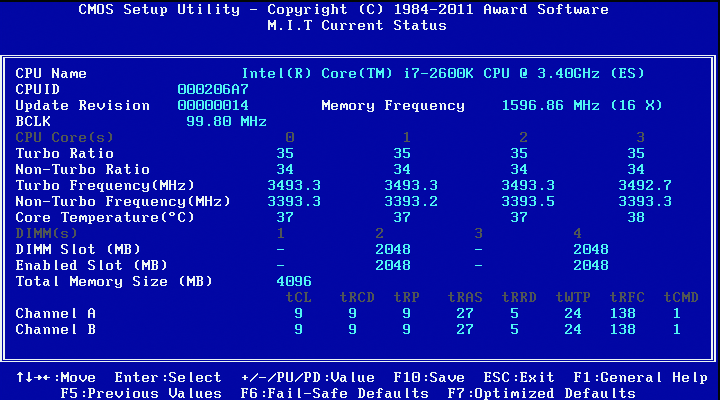Select the Update Revision value 00000014
The height and width of the screenshot is (400, 720).
213,105
